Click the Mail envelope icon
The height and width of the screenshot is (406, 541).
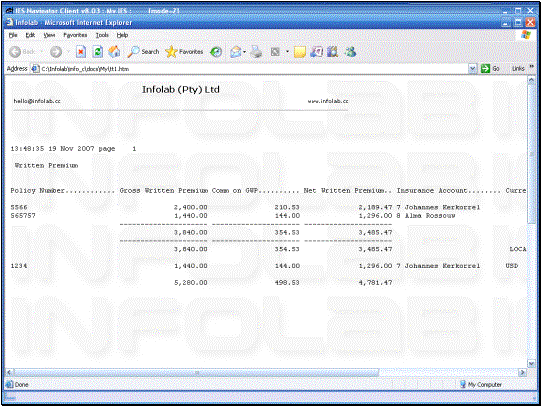click(x=236, y=52)
